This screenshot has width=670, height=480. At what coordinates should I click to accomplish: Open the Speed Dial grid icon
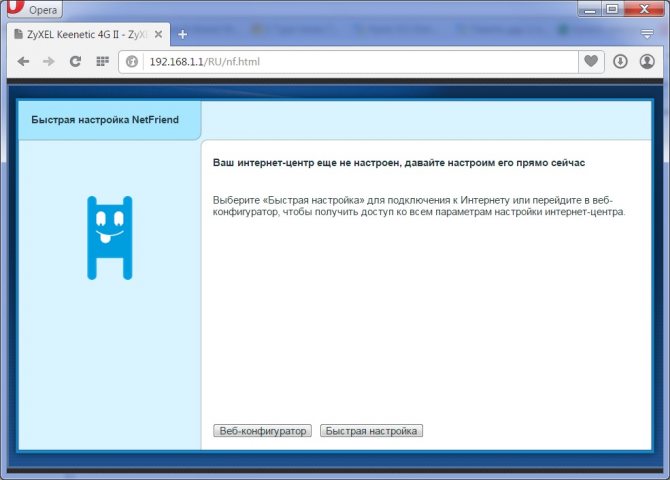click(103, 62)
